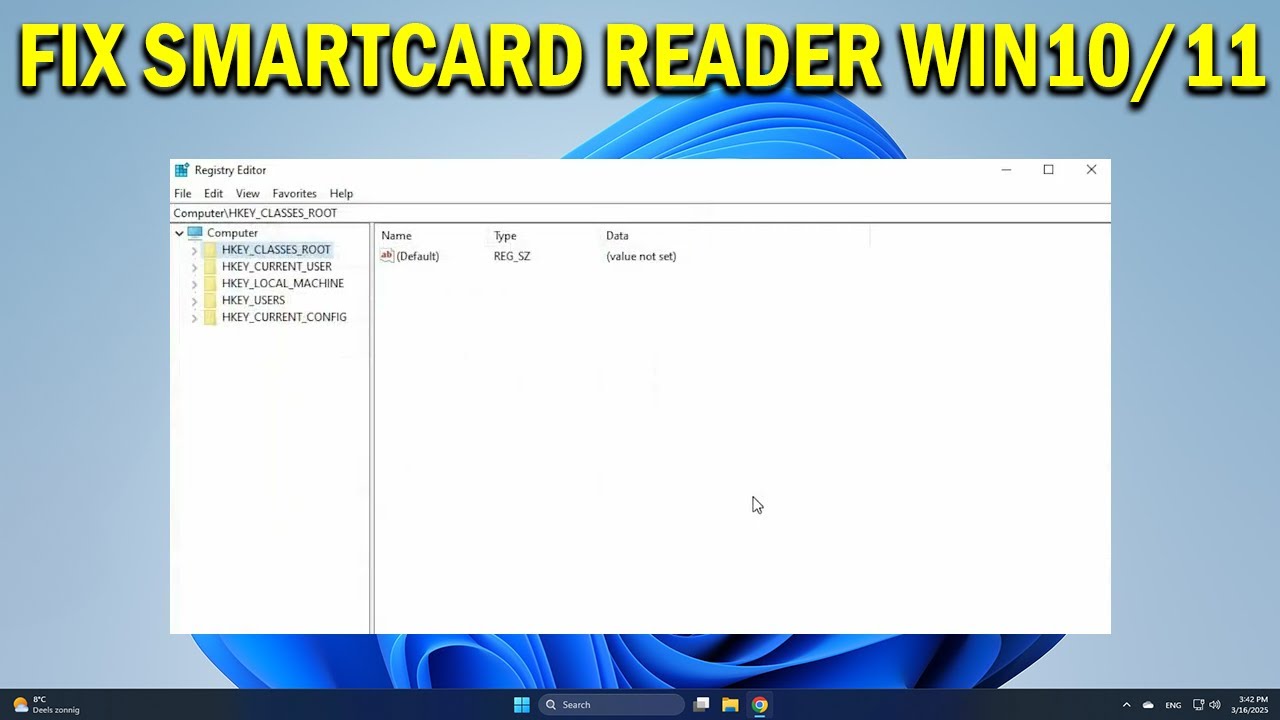Expand the HKEY_CURRENT_USER key
1280x720 pixels.
[x=194, y=267]
